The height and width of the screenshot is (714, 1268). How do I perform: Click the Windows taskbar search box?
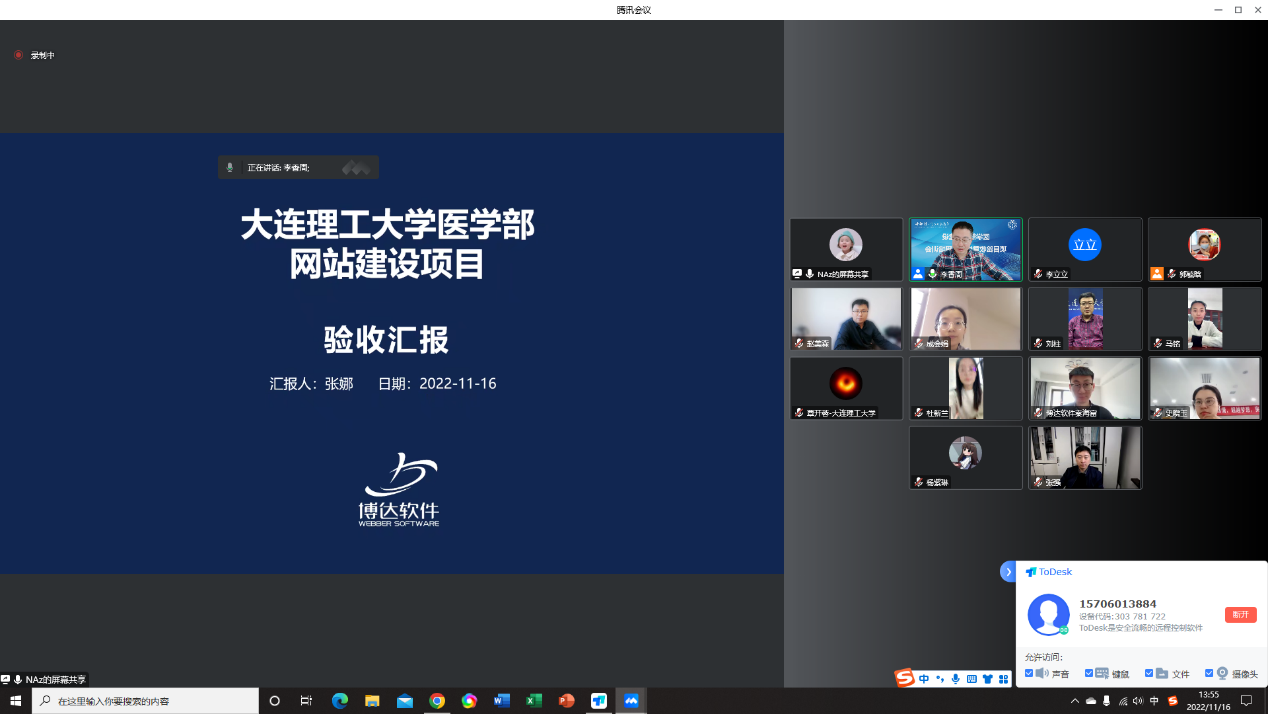(145, 701)
